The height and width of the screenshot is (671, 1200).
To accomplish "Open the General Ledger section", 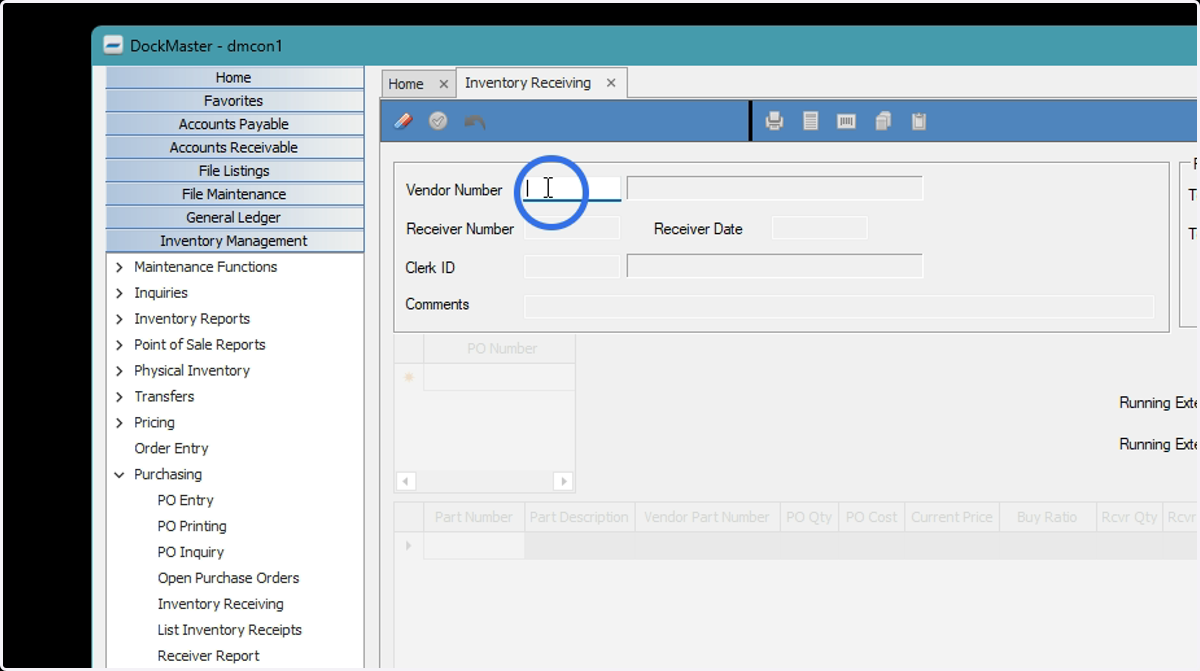I will click(234, 217).
